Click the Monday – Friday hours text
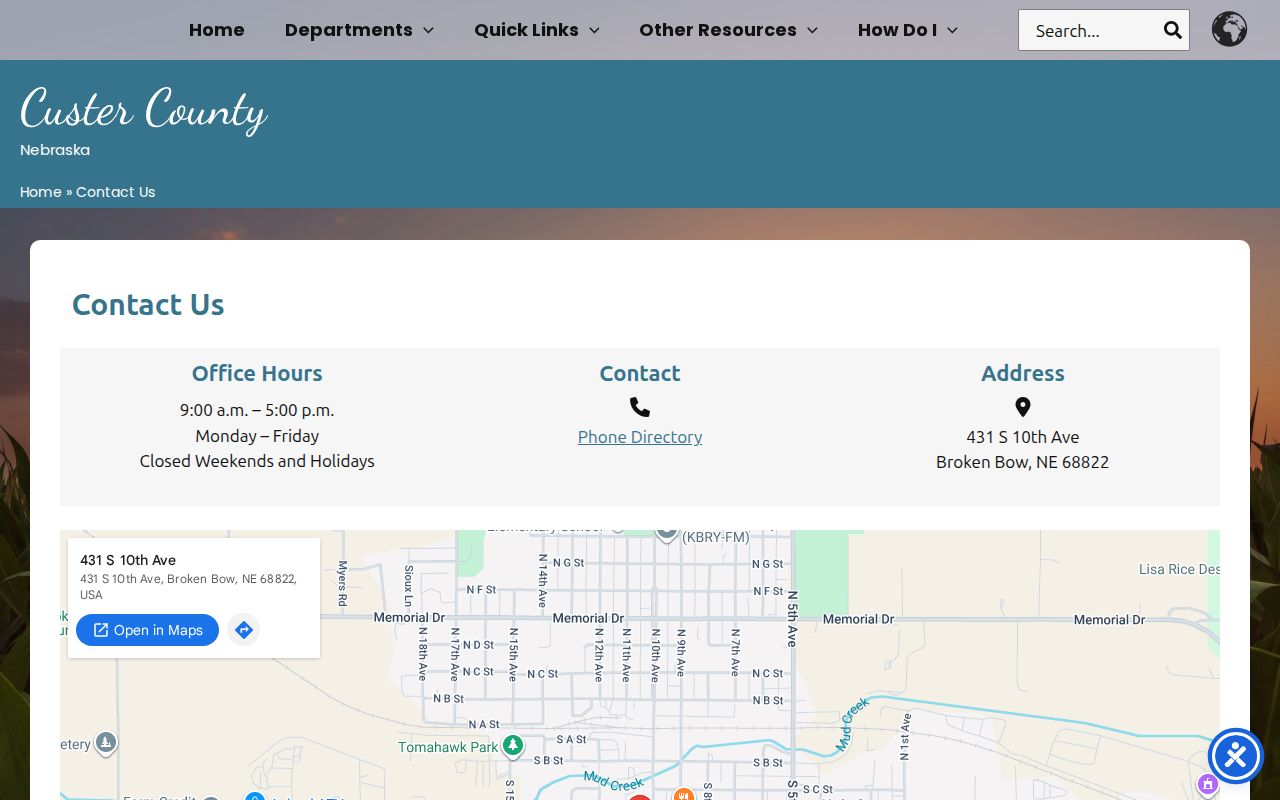This screenshot has width=1280, height=800. 257,436
